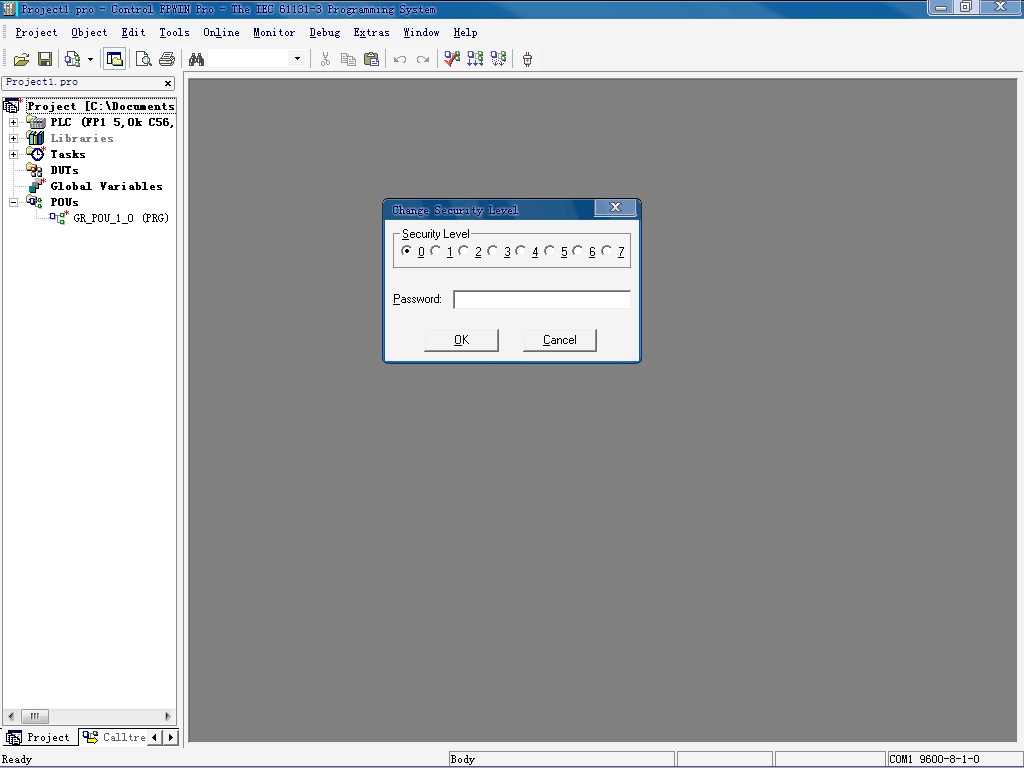
Task: Click the online mode plug icon
Action: [x=527, y=60]
